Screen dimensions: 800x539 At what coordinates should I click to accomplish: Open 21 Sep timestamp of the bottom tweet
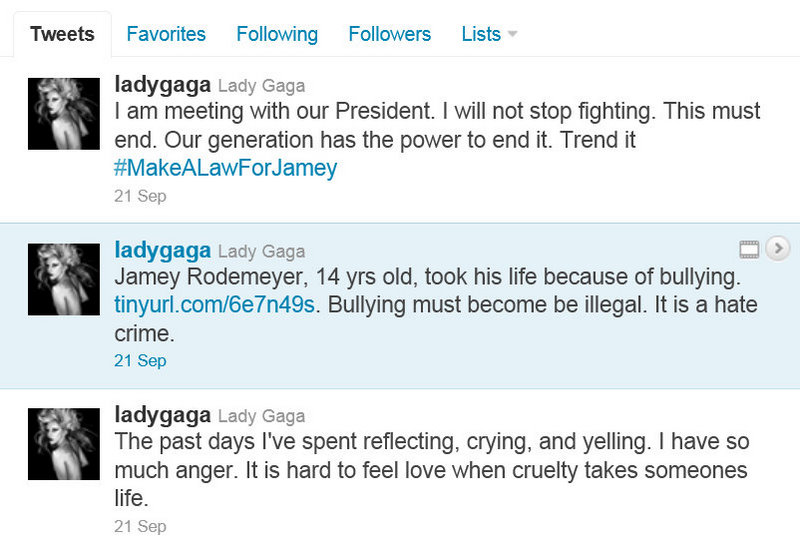(140, 526)
